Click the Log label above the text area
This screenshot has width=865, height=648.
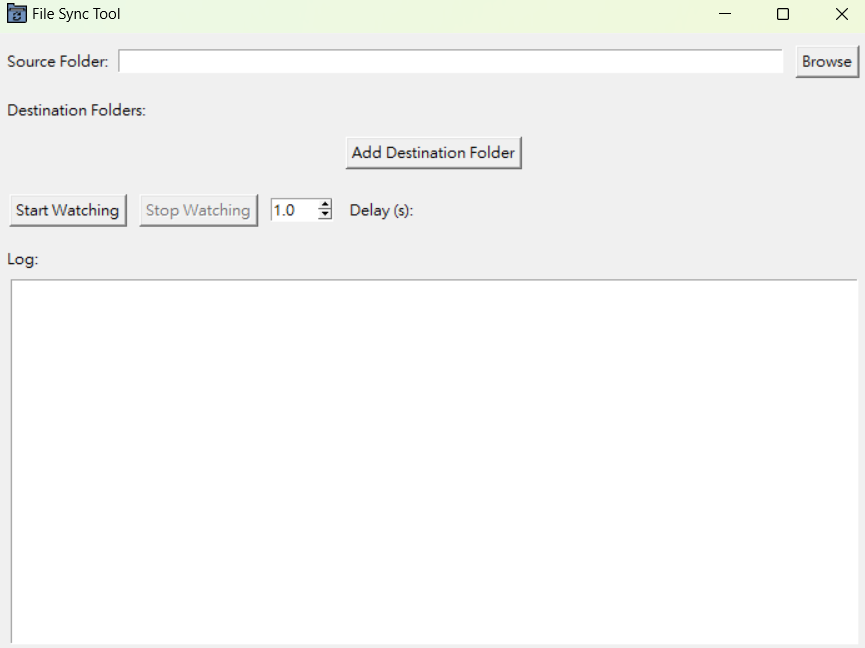click(x=22, y=260)
